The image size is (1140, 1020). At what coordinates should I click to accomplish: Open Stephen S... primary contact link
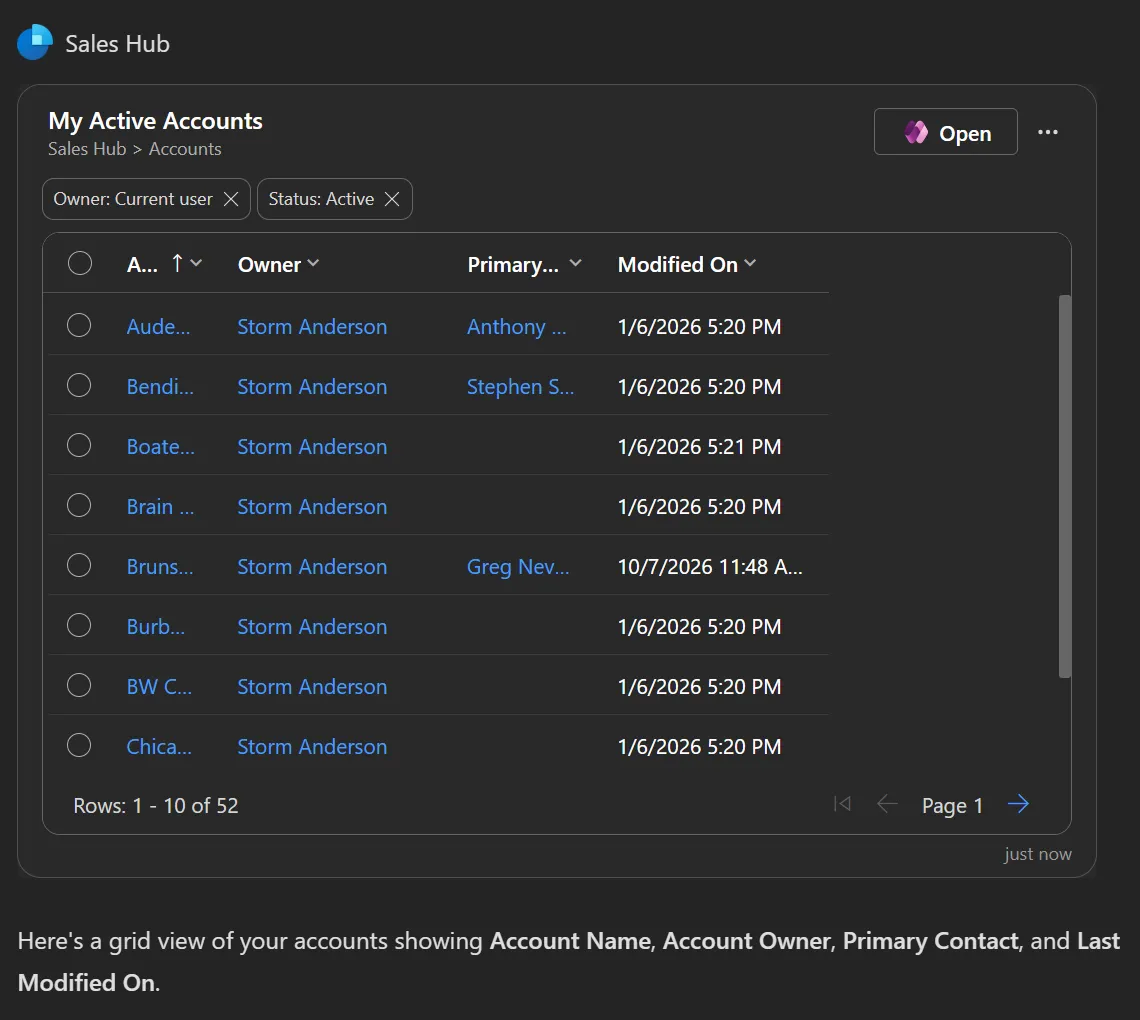tap(521, 387)
